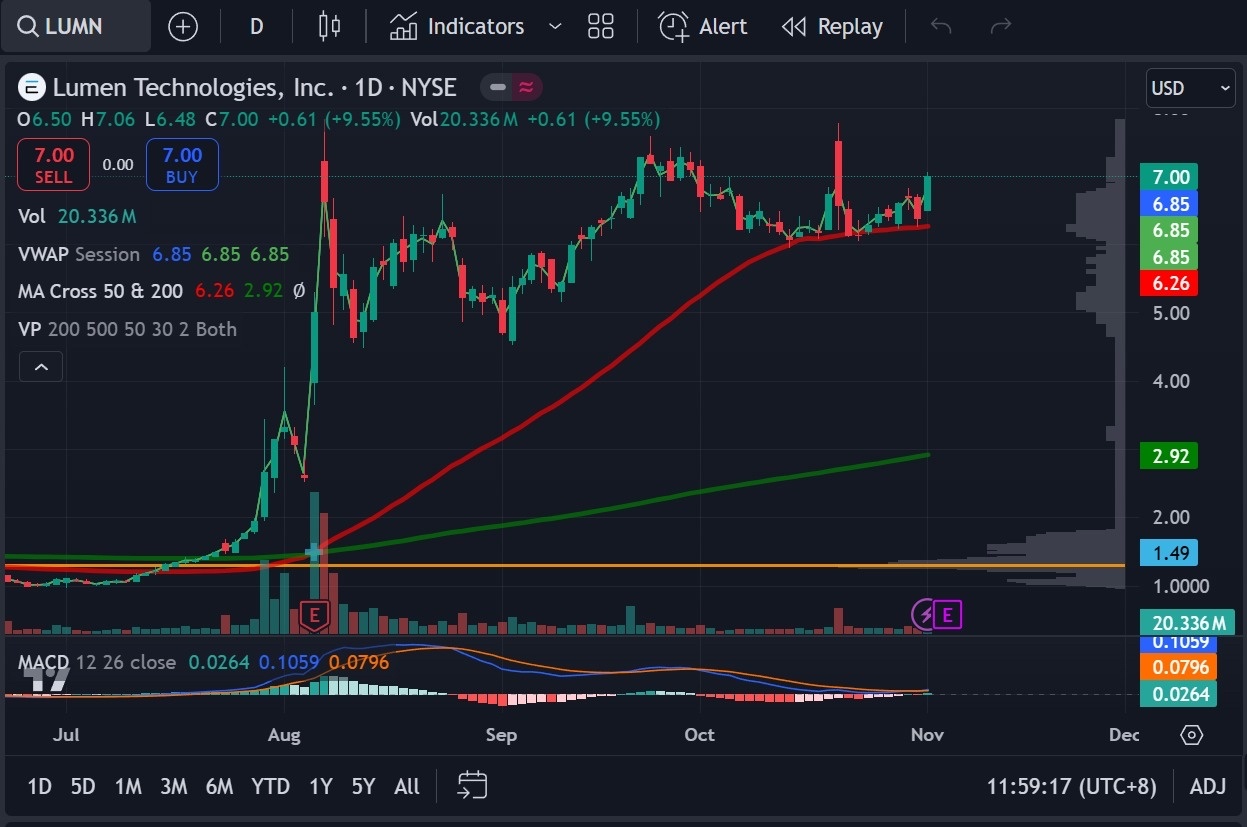Click the 0.0264 MACD histogram label
Image resolution: width=1247 pixels, height=827 pixels.
[1179, 694]
